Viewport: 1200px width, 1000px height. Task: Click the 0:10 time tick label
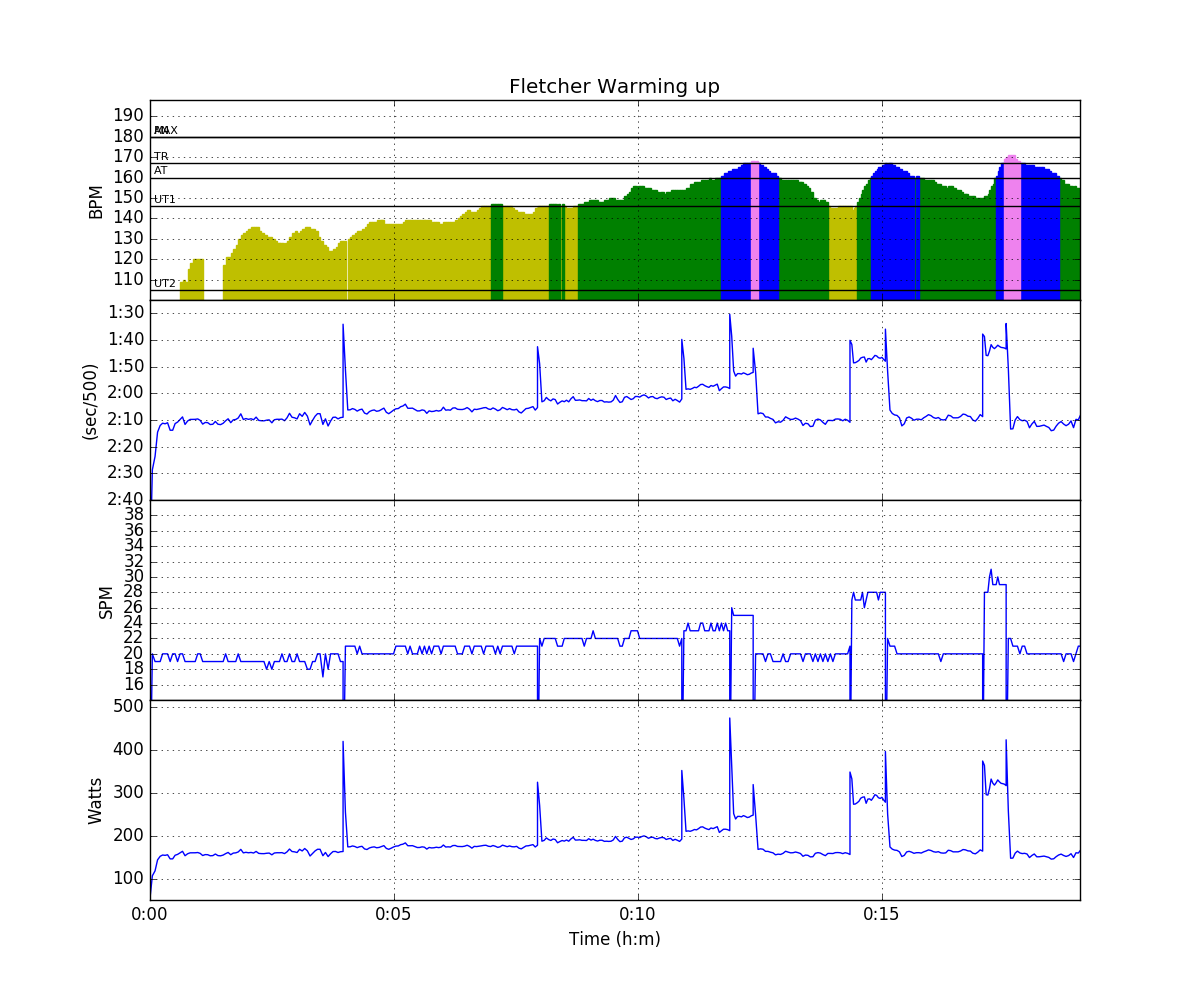click(x=638, y=914)
